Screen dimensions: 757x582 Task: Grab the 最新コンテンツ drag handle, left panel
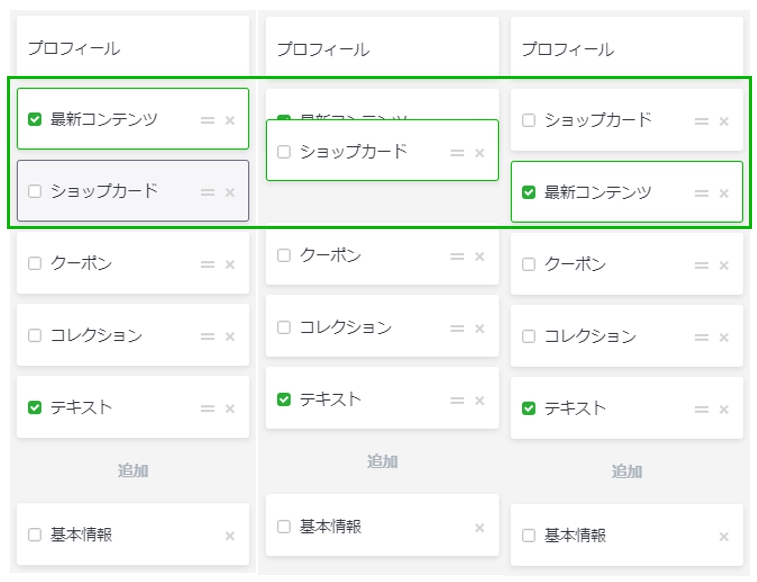[x=208, y=120]
